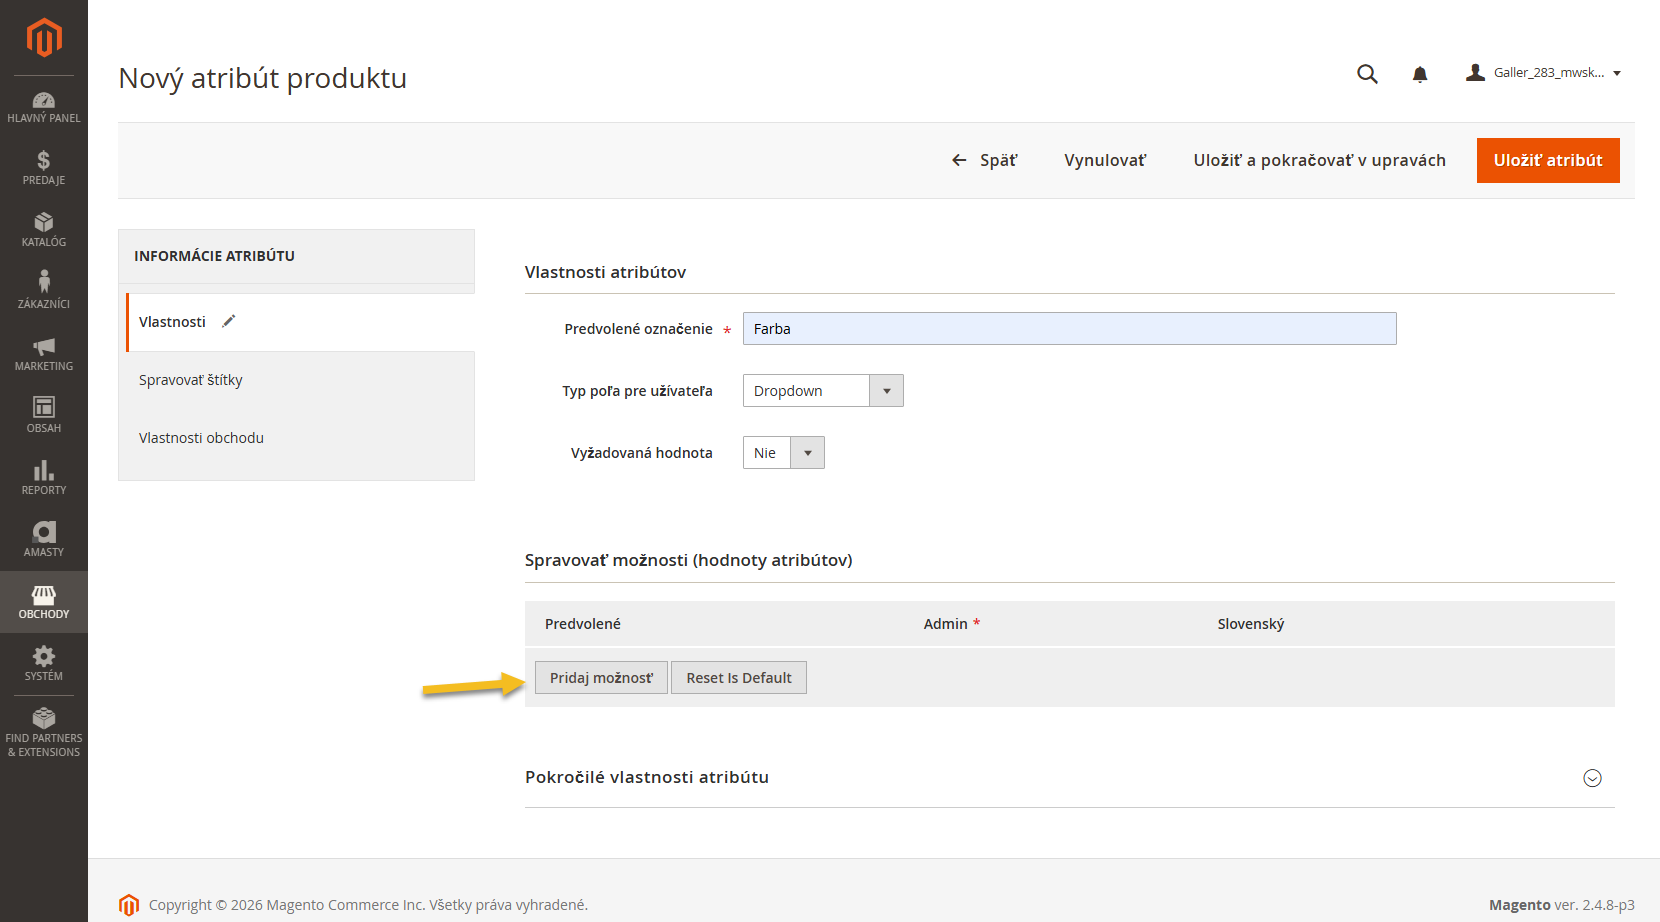Open Vyžadovaná hodnota Nie dropdown
The image size is (1660, 922).
tap(783, 453)
